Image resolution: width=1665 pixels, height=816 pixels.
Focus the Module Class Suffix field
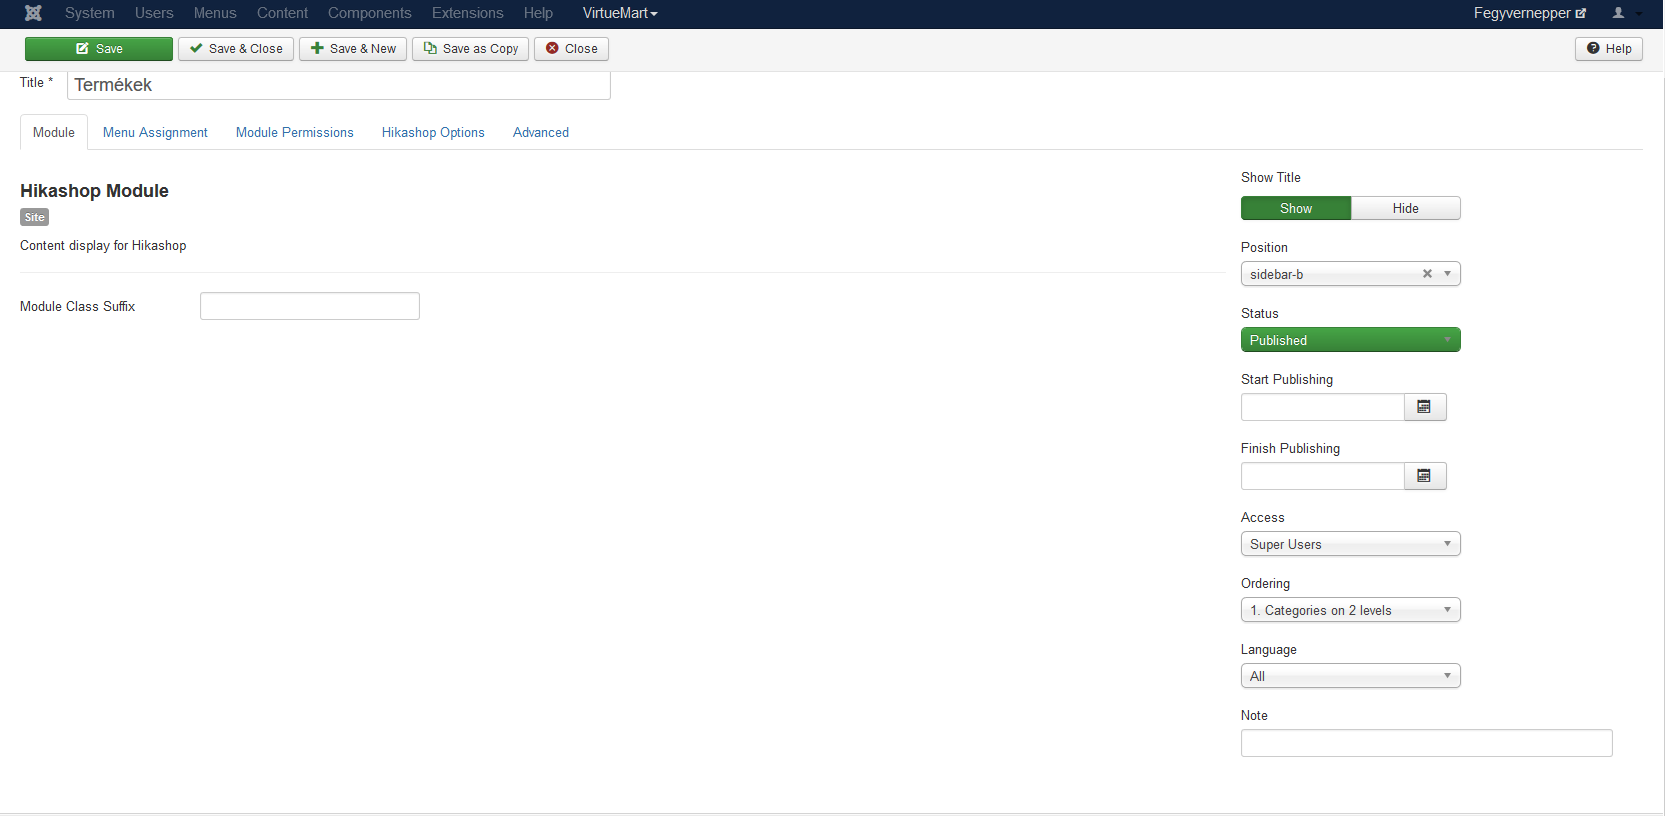[310, 306]
